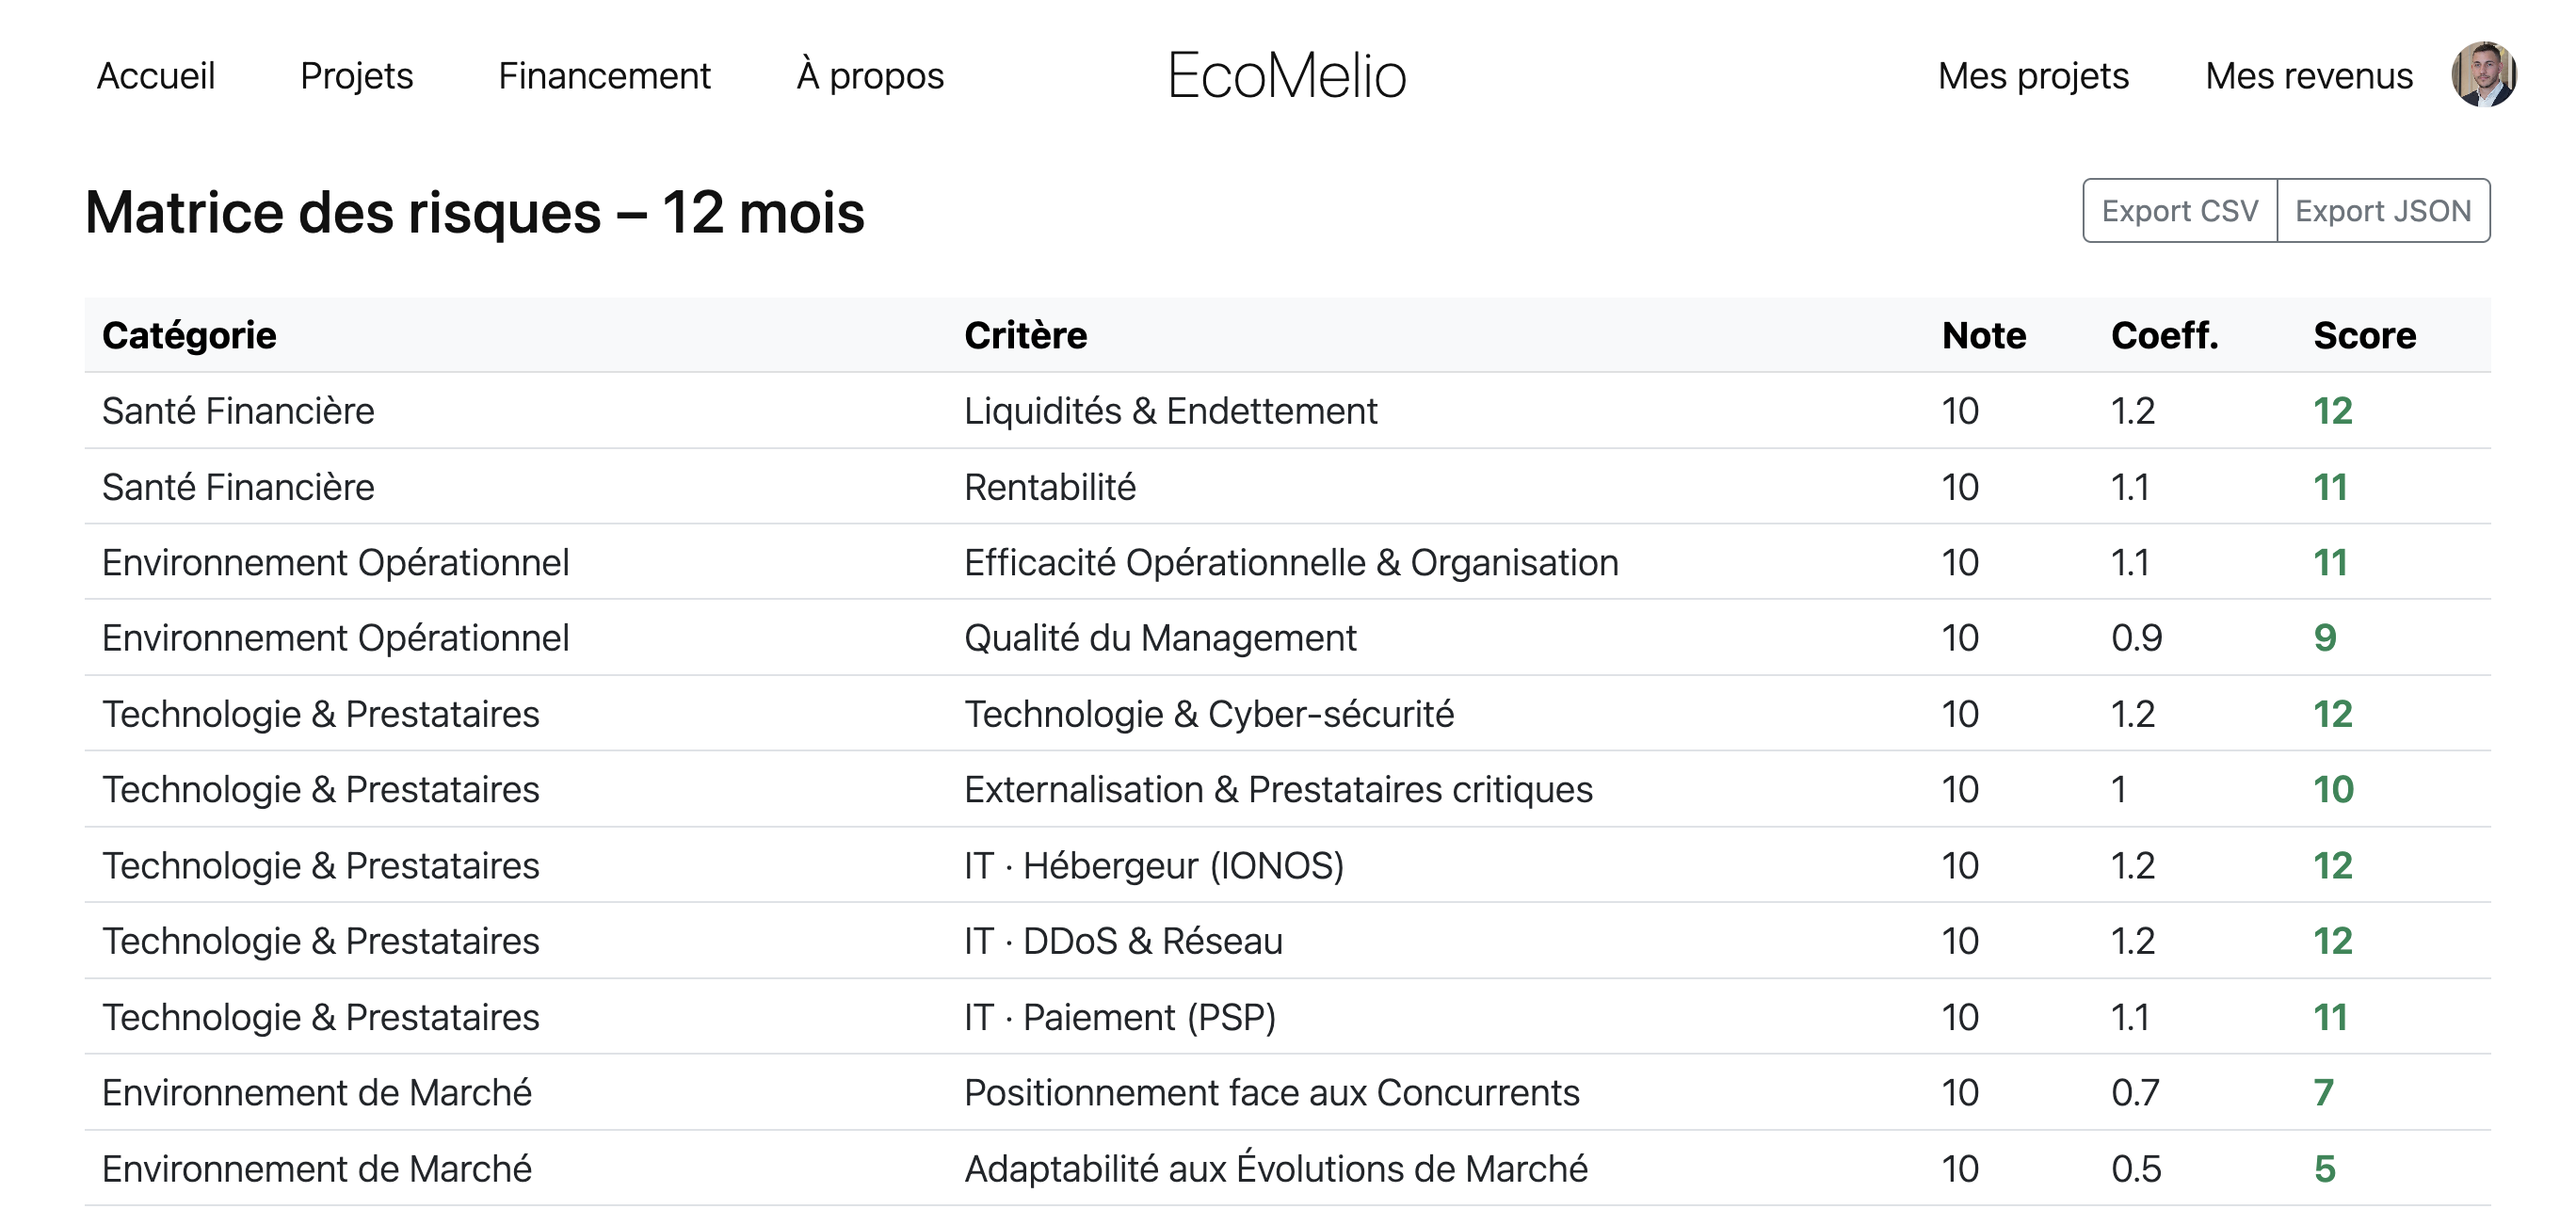2576x1209 pixels.
Task: Select the Liquidités & Endettement row
Action: [x=1170, y=411]
